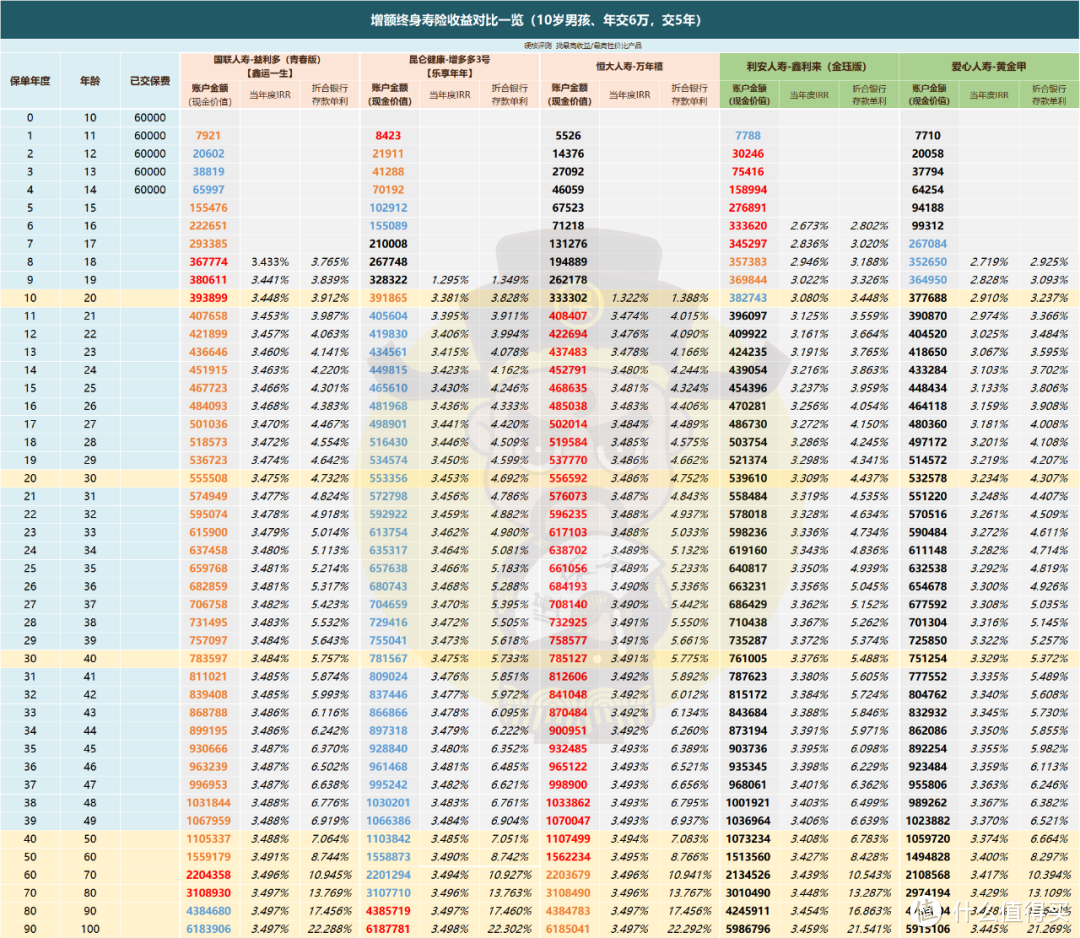Select the cell value 5986796
The height and width of the screenshot is (938, 1080).
click(x=747, y=929)
